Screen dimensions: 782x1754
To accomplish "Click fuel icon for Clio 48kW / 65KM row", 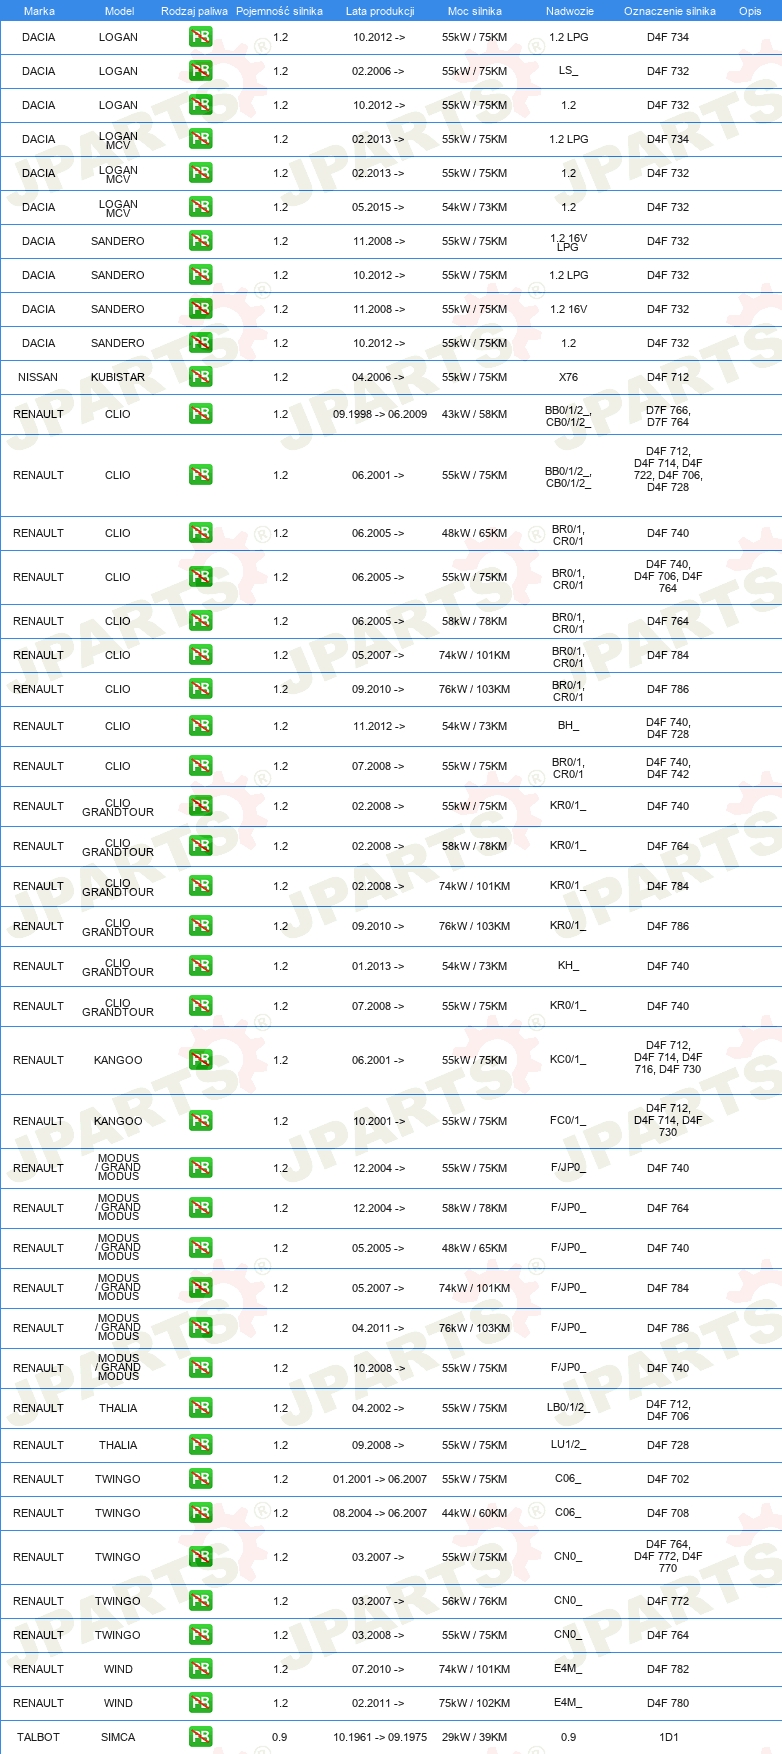I will pyautogui.click(x=201, y=533).
